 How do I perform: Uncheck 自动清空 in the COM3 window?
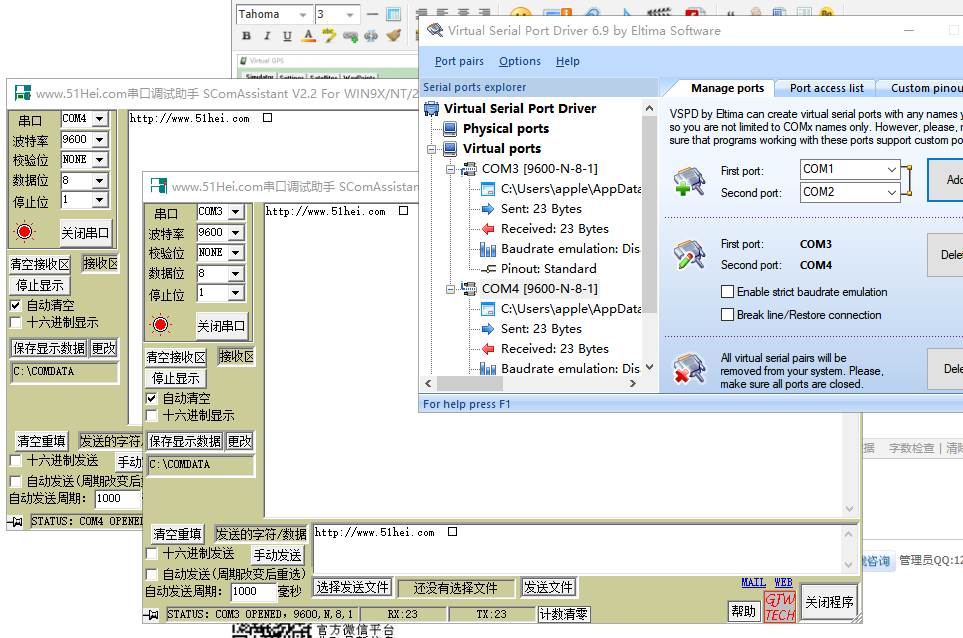152,399
